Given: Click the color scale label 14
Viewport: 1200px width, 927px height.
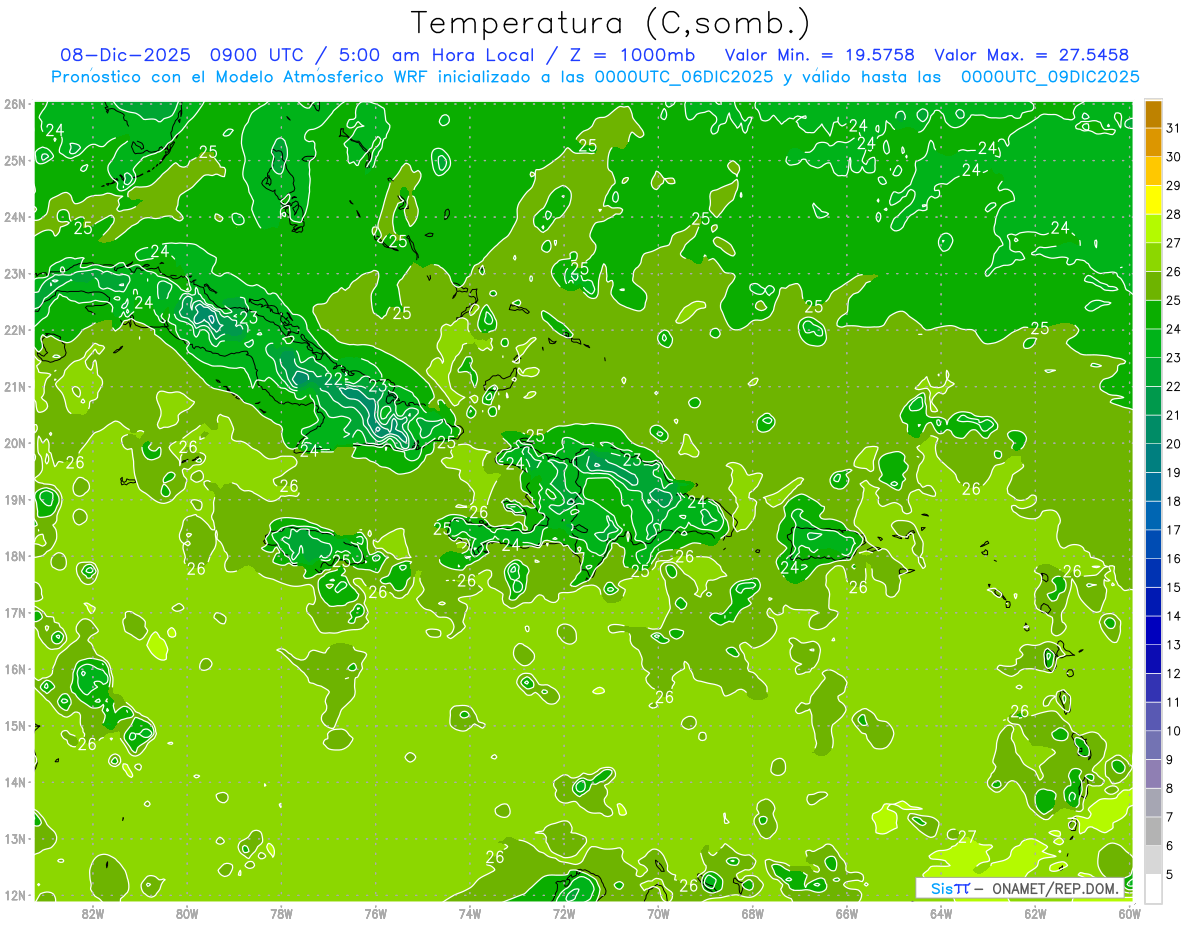Looking at the screenshot, I should pos(1174,616).
